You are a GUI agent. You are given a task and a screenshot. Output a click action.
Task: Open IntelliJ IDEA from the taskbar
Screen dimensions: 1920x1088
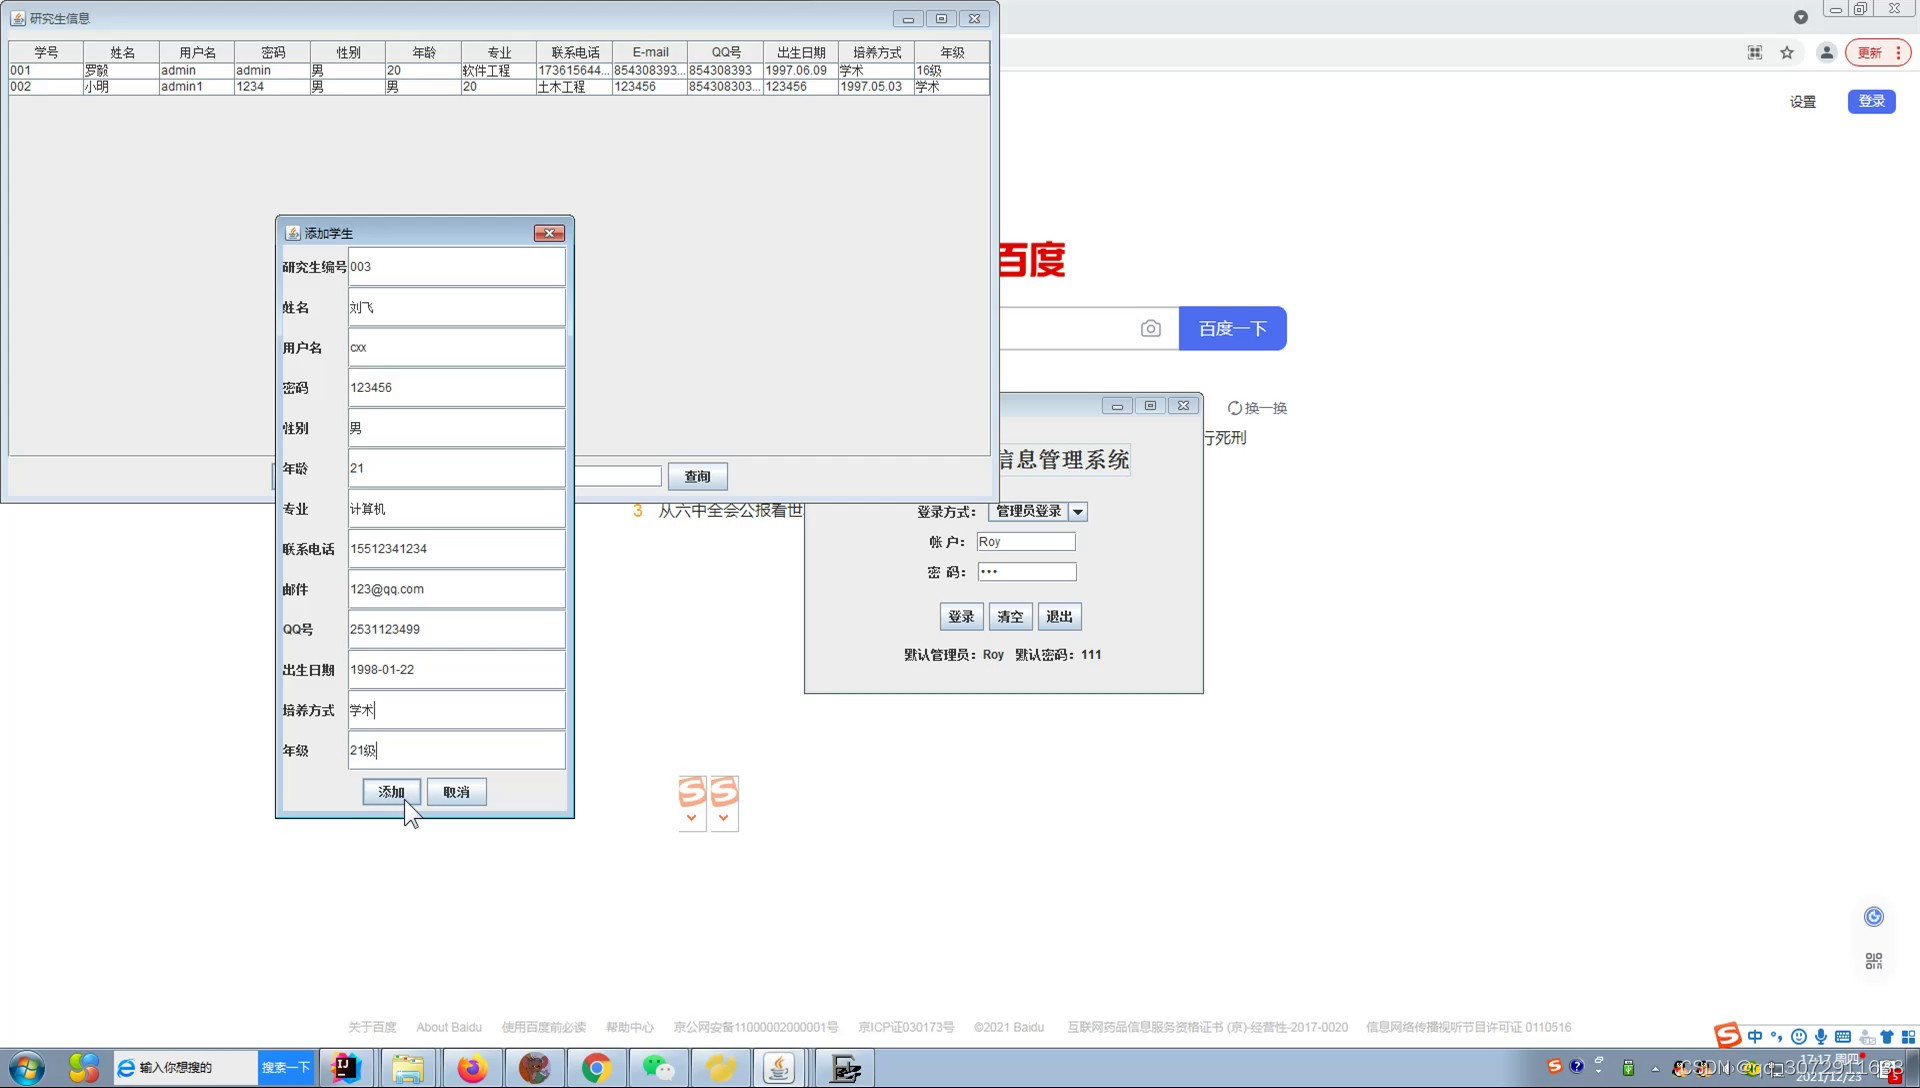point(346,1068)
